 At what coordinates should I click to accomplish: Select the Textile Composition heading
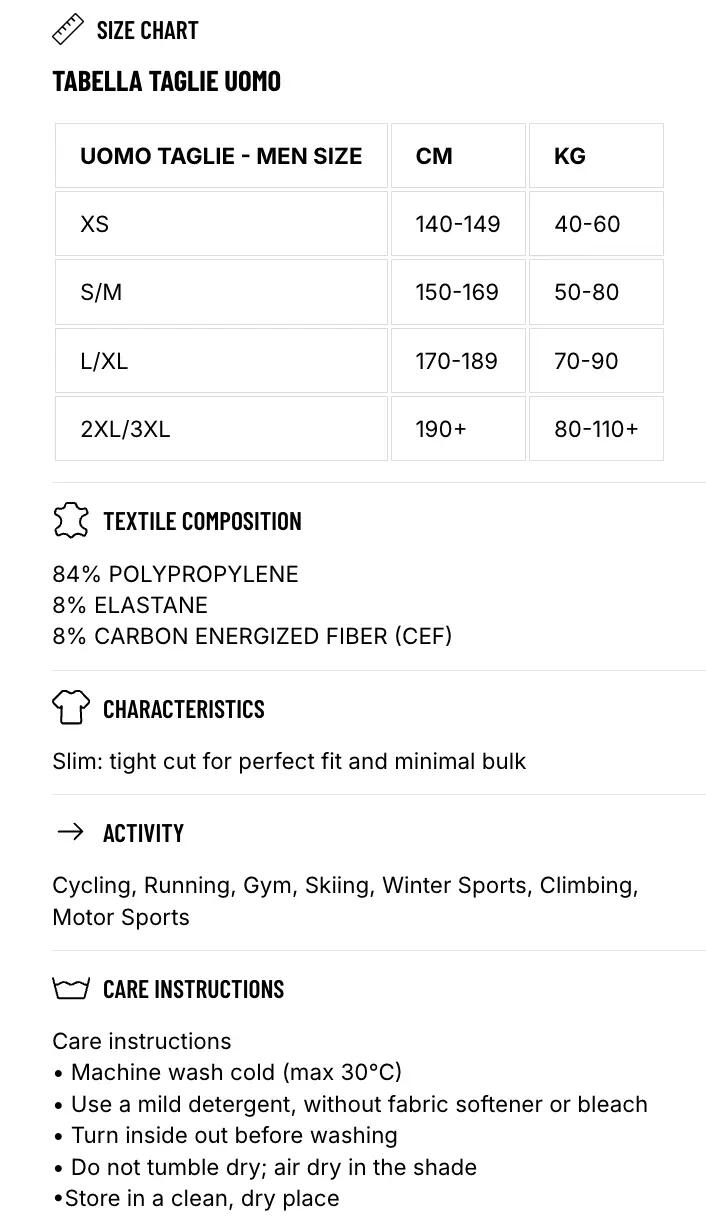(202, 521)
